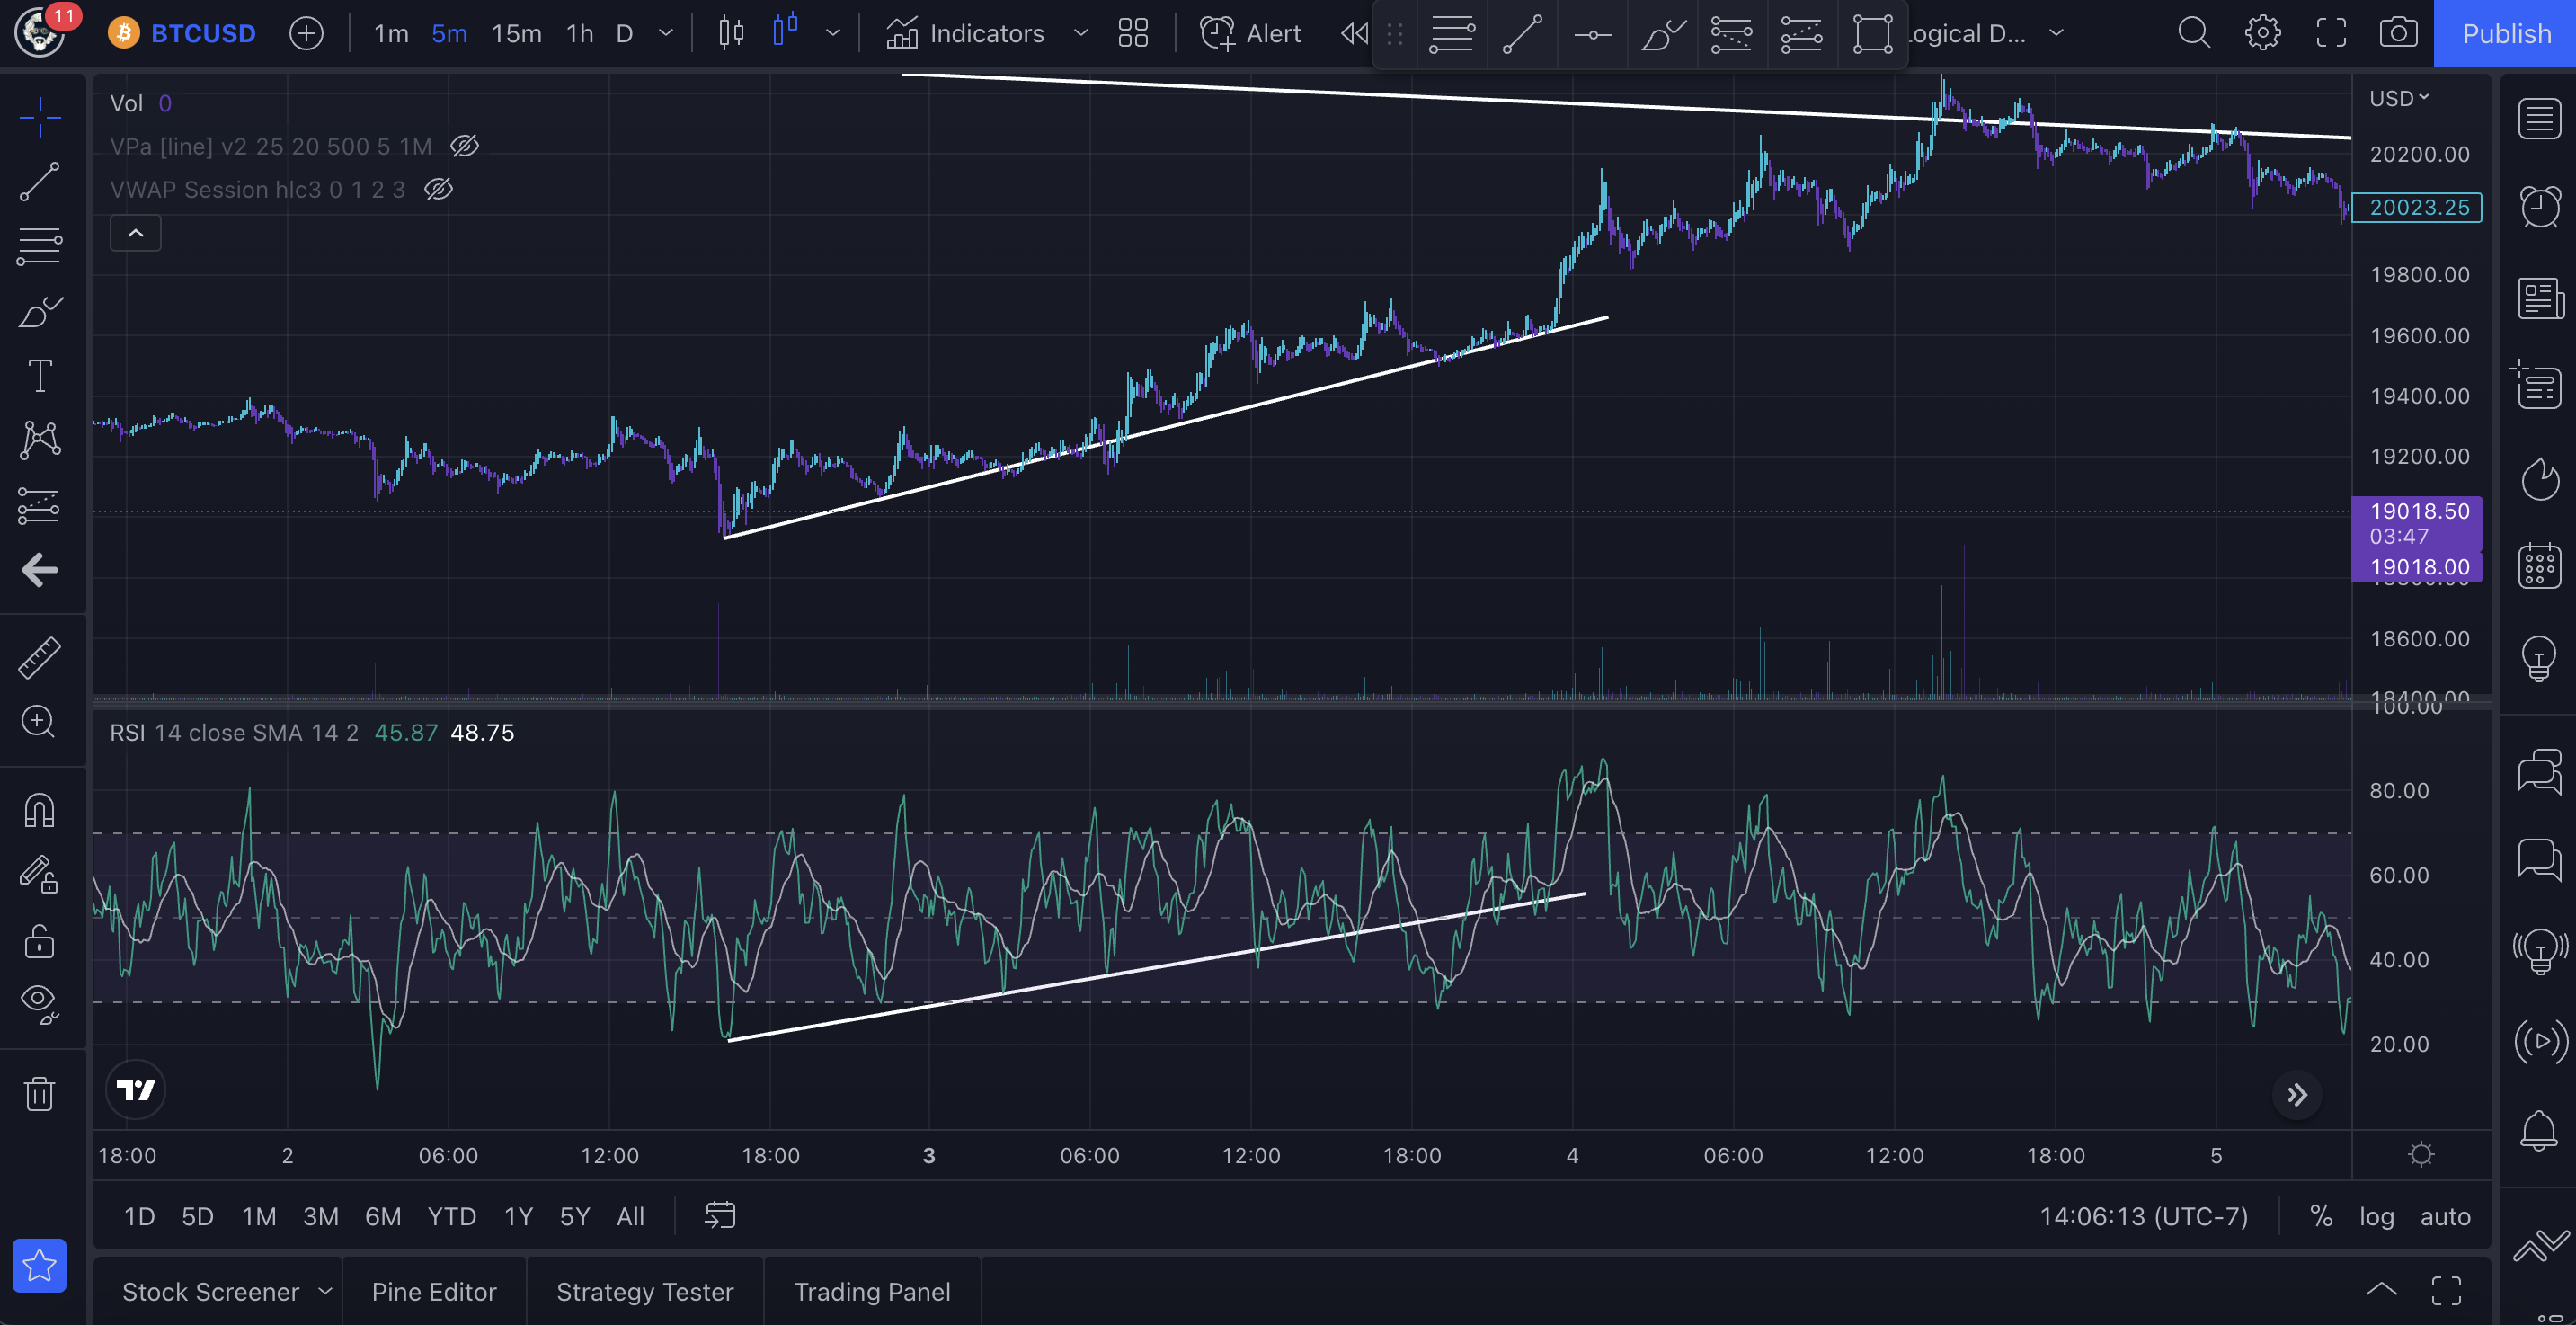Switch to the 1h timeframe
The width and height of the screenshot is (2576, 1325).
pos(580,33)
